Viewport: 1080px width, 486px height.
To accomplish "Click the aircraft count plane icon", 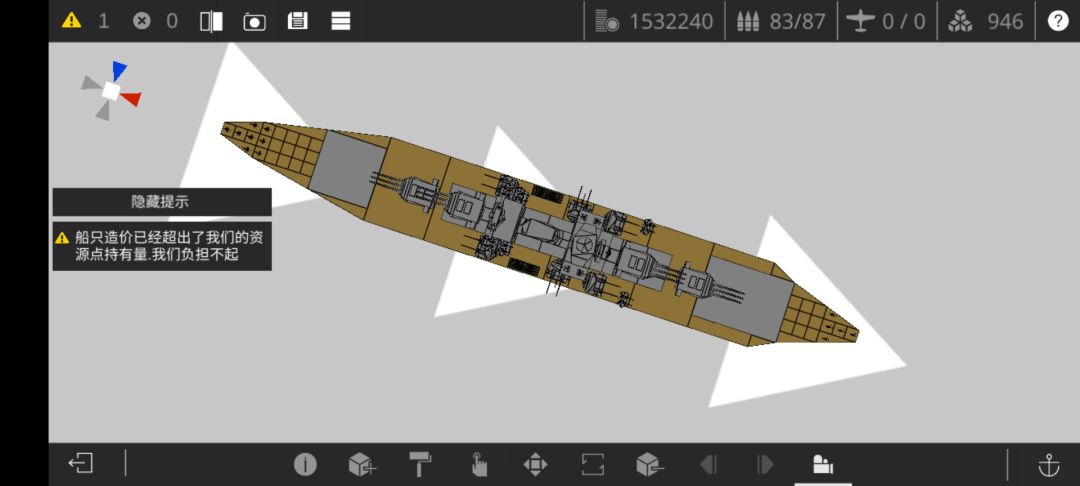I will [x=860, y=21].
